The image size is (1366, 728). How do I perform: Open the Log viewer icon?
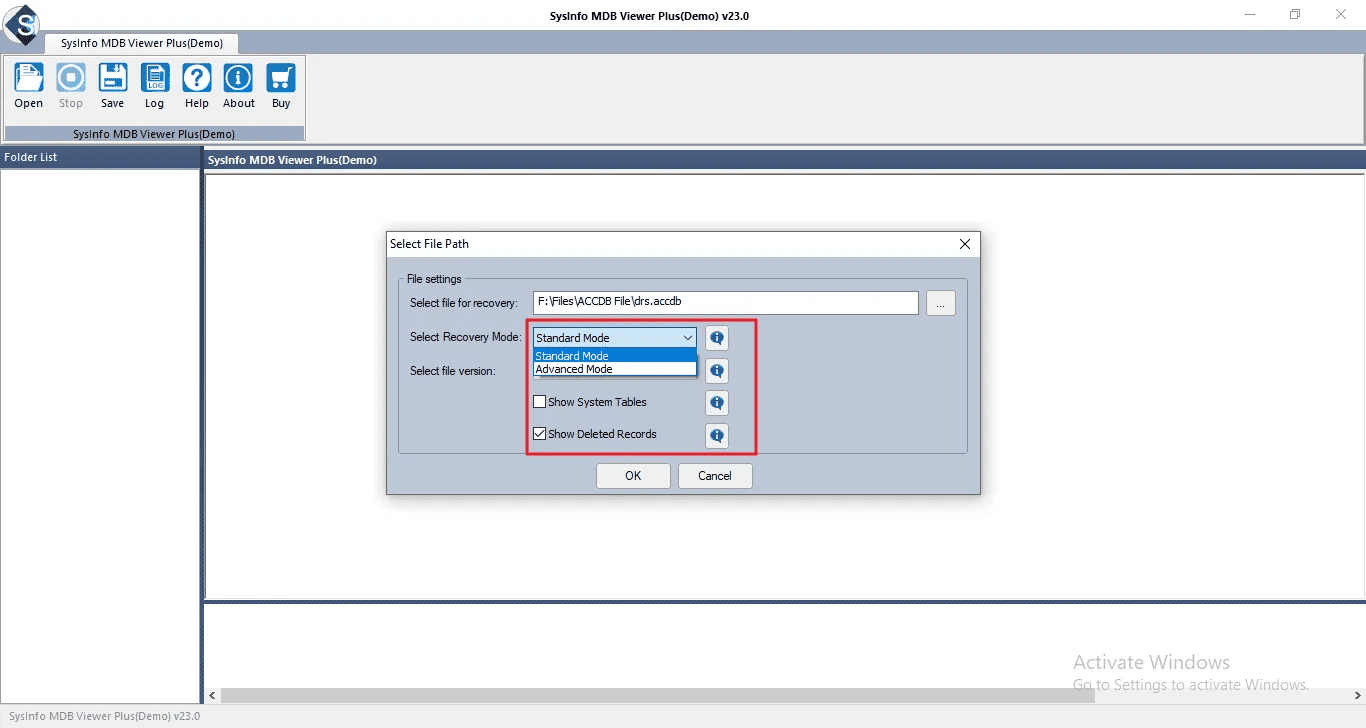click(155, 85)
